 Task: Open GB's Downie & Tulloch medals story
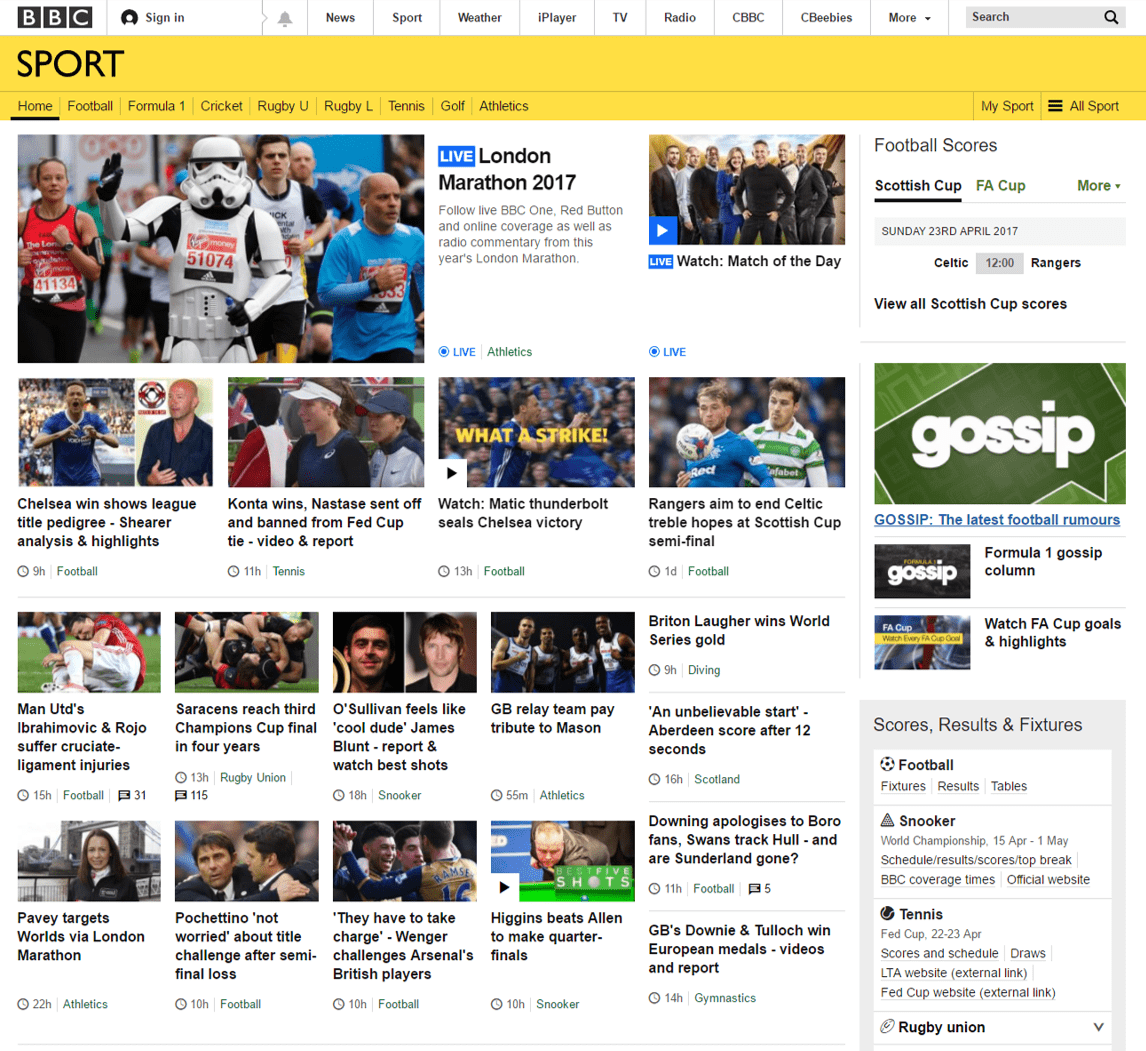click(740, 949)
